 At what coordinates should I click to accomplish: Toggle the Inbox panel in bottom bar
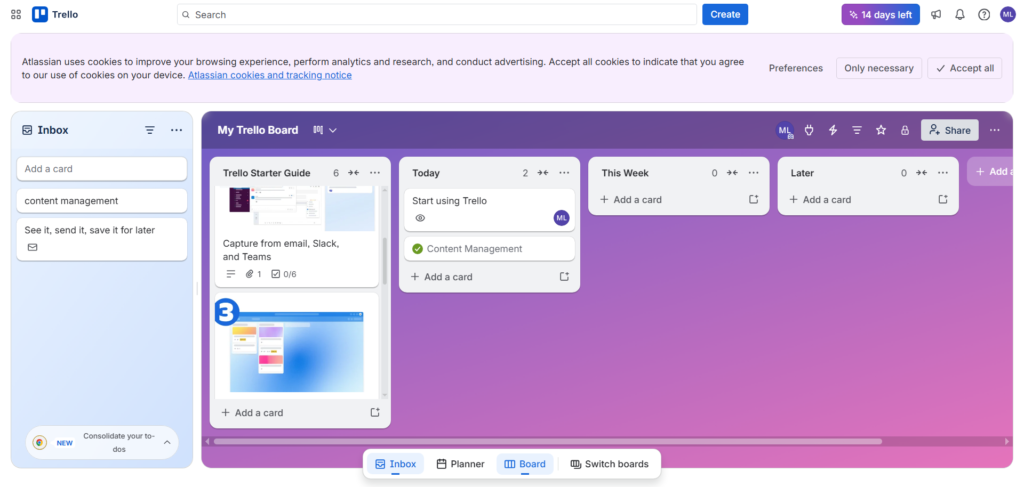(x=395, y=464)
